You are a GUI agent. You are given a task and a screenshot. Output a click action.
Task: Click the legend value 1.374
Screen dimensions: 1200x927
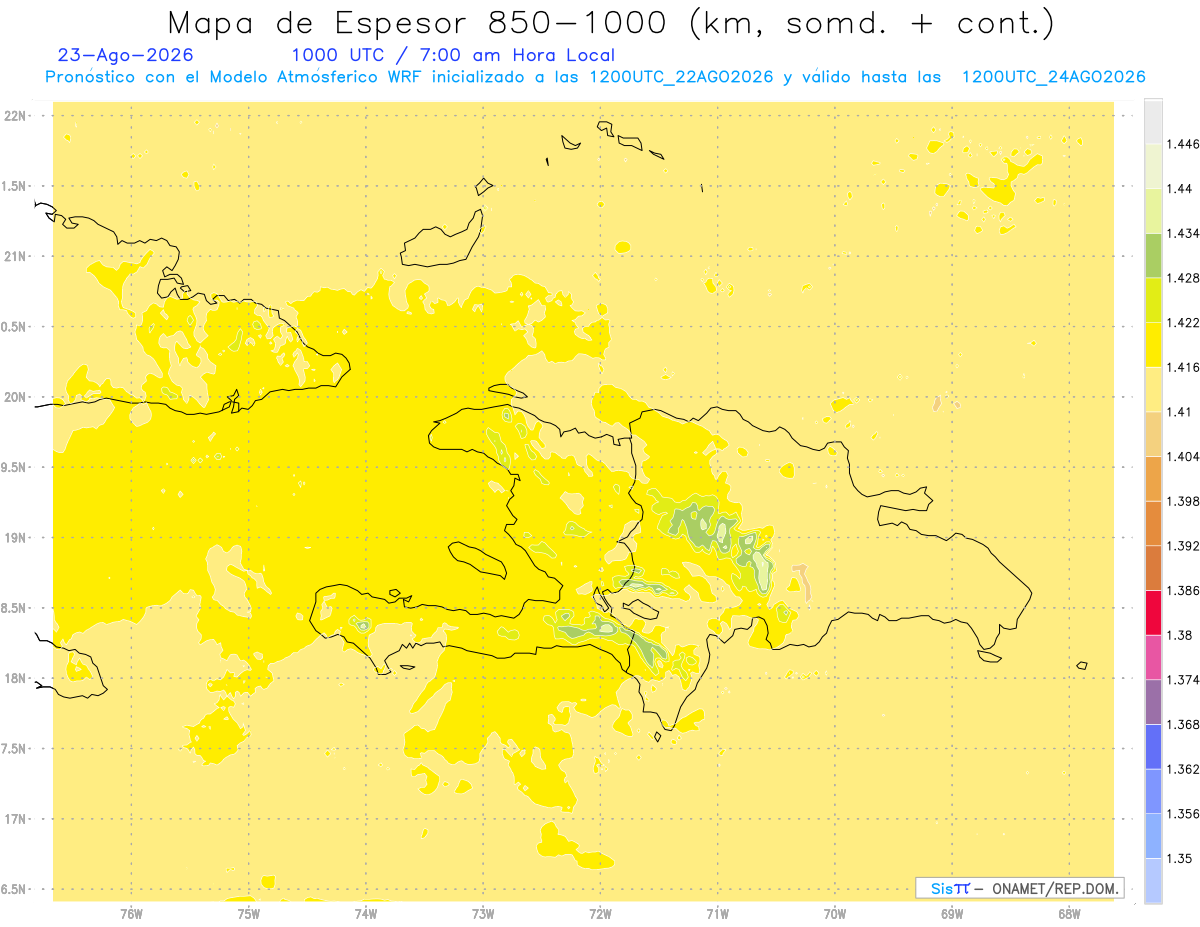(1183, 679)
